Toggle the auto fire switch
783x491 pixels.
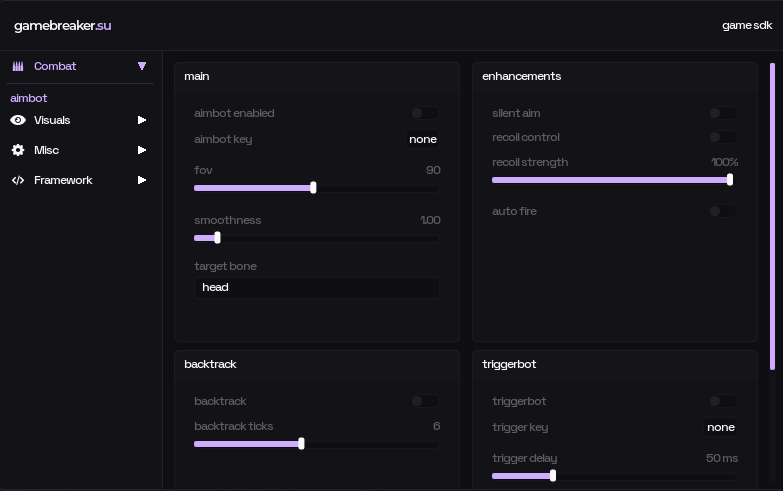[723, 211]
